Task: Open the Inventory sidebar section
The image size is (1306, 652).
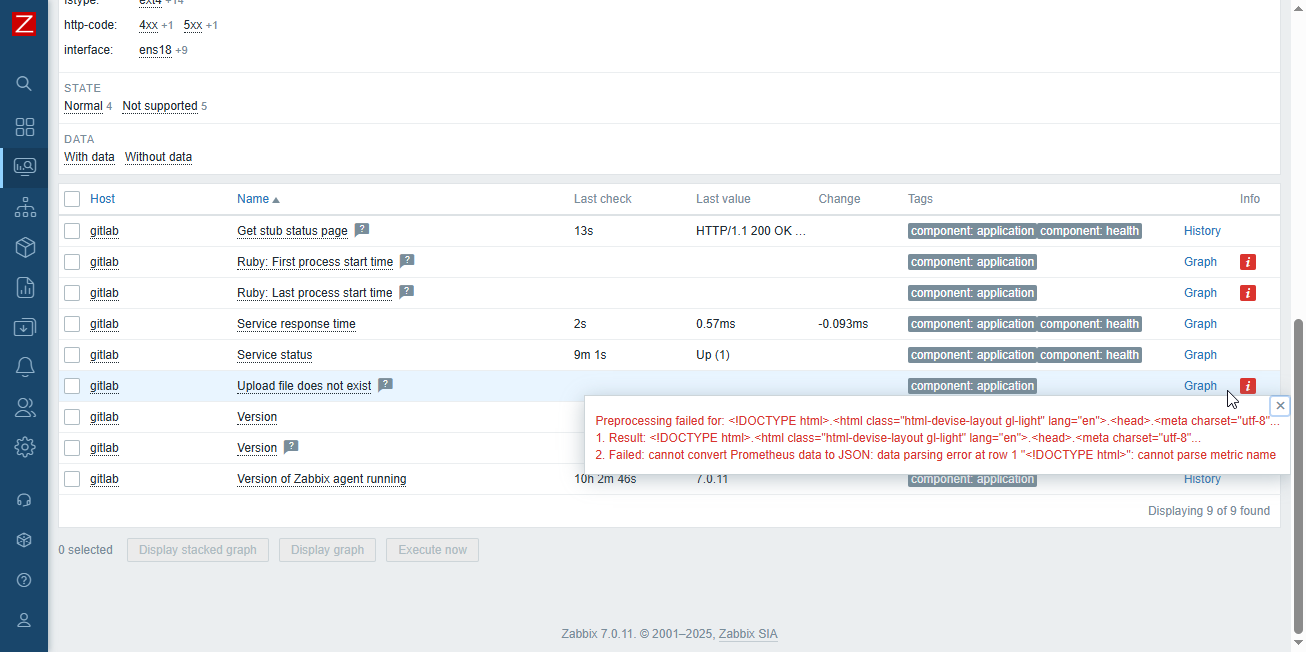Action: tap(24, 247)
